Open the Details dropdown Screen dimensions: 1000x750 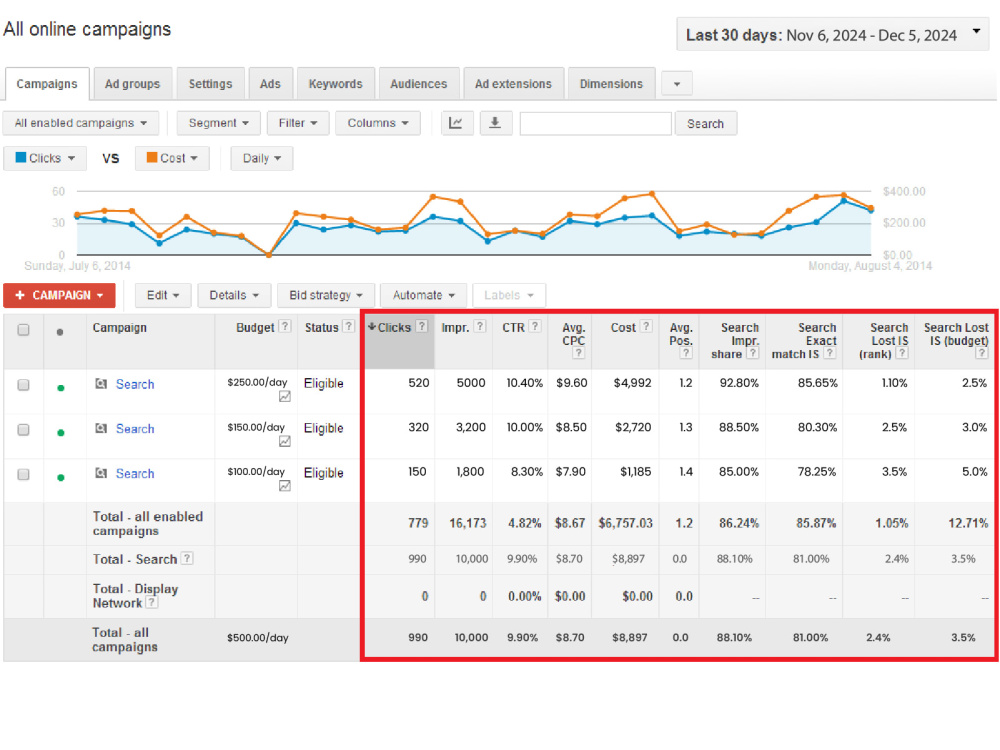(x=234, y=295)
